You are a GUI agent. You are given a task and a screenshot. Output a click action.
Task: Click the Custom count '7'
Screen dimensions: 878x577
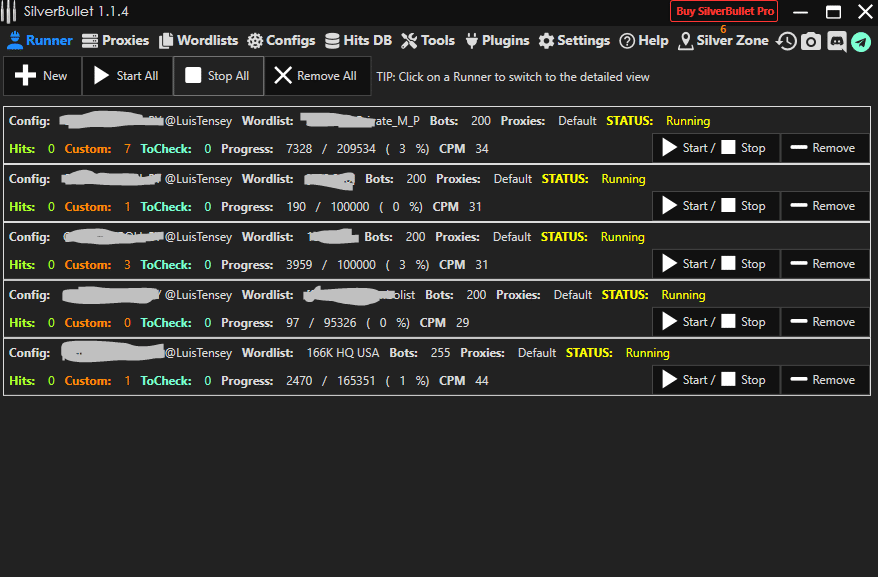(127, 149)
